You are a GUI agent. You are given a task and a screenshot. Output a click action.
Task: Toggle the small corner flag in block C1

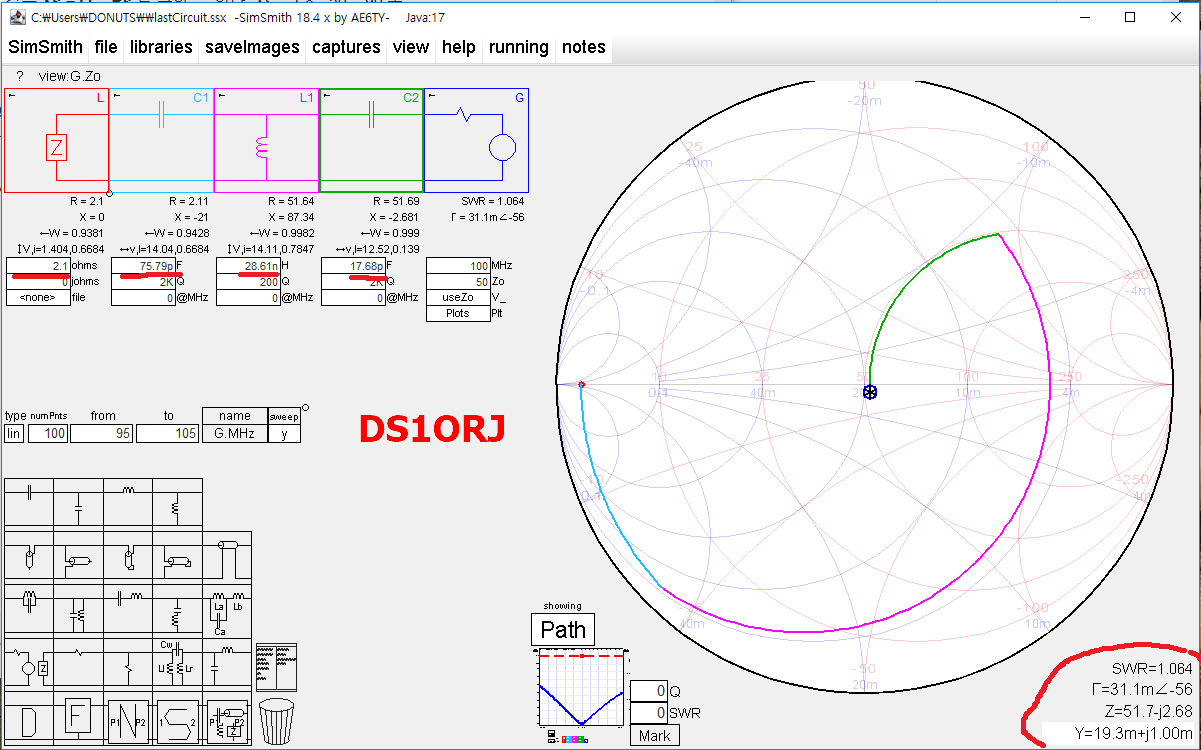click(116, 95)
